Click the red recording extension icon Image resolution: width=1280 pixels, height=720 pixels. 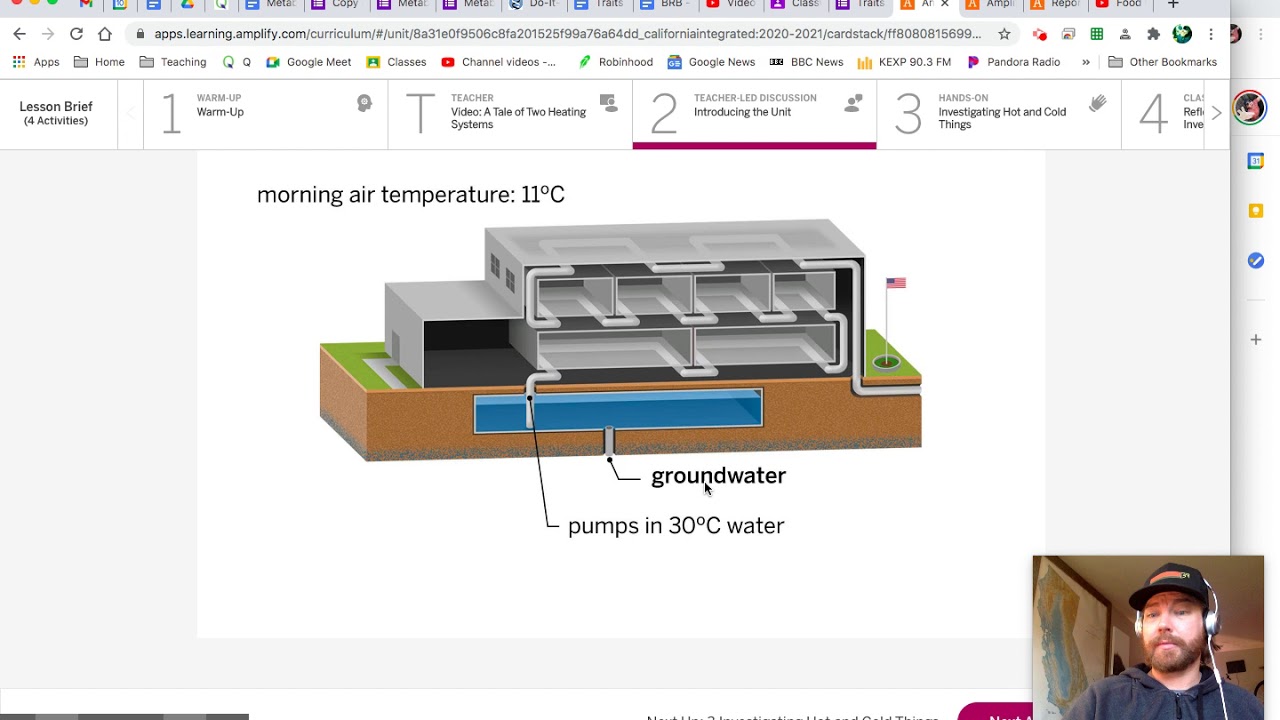pyautogui.click(x=1040, y=34)
